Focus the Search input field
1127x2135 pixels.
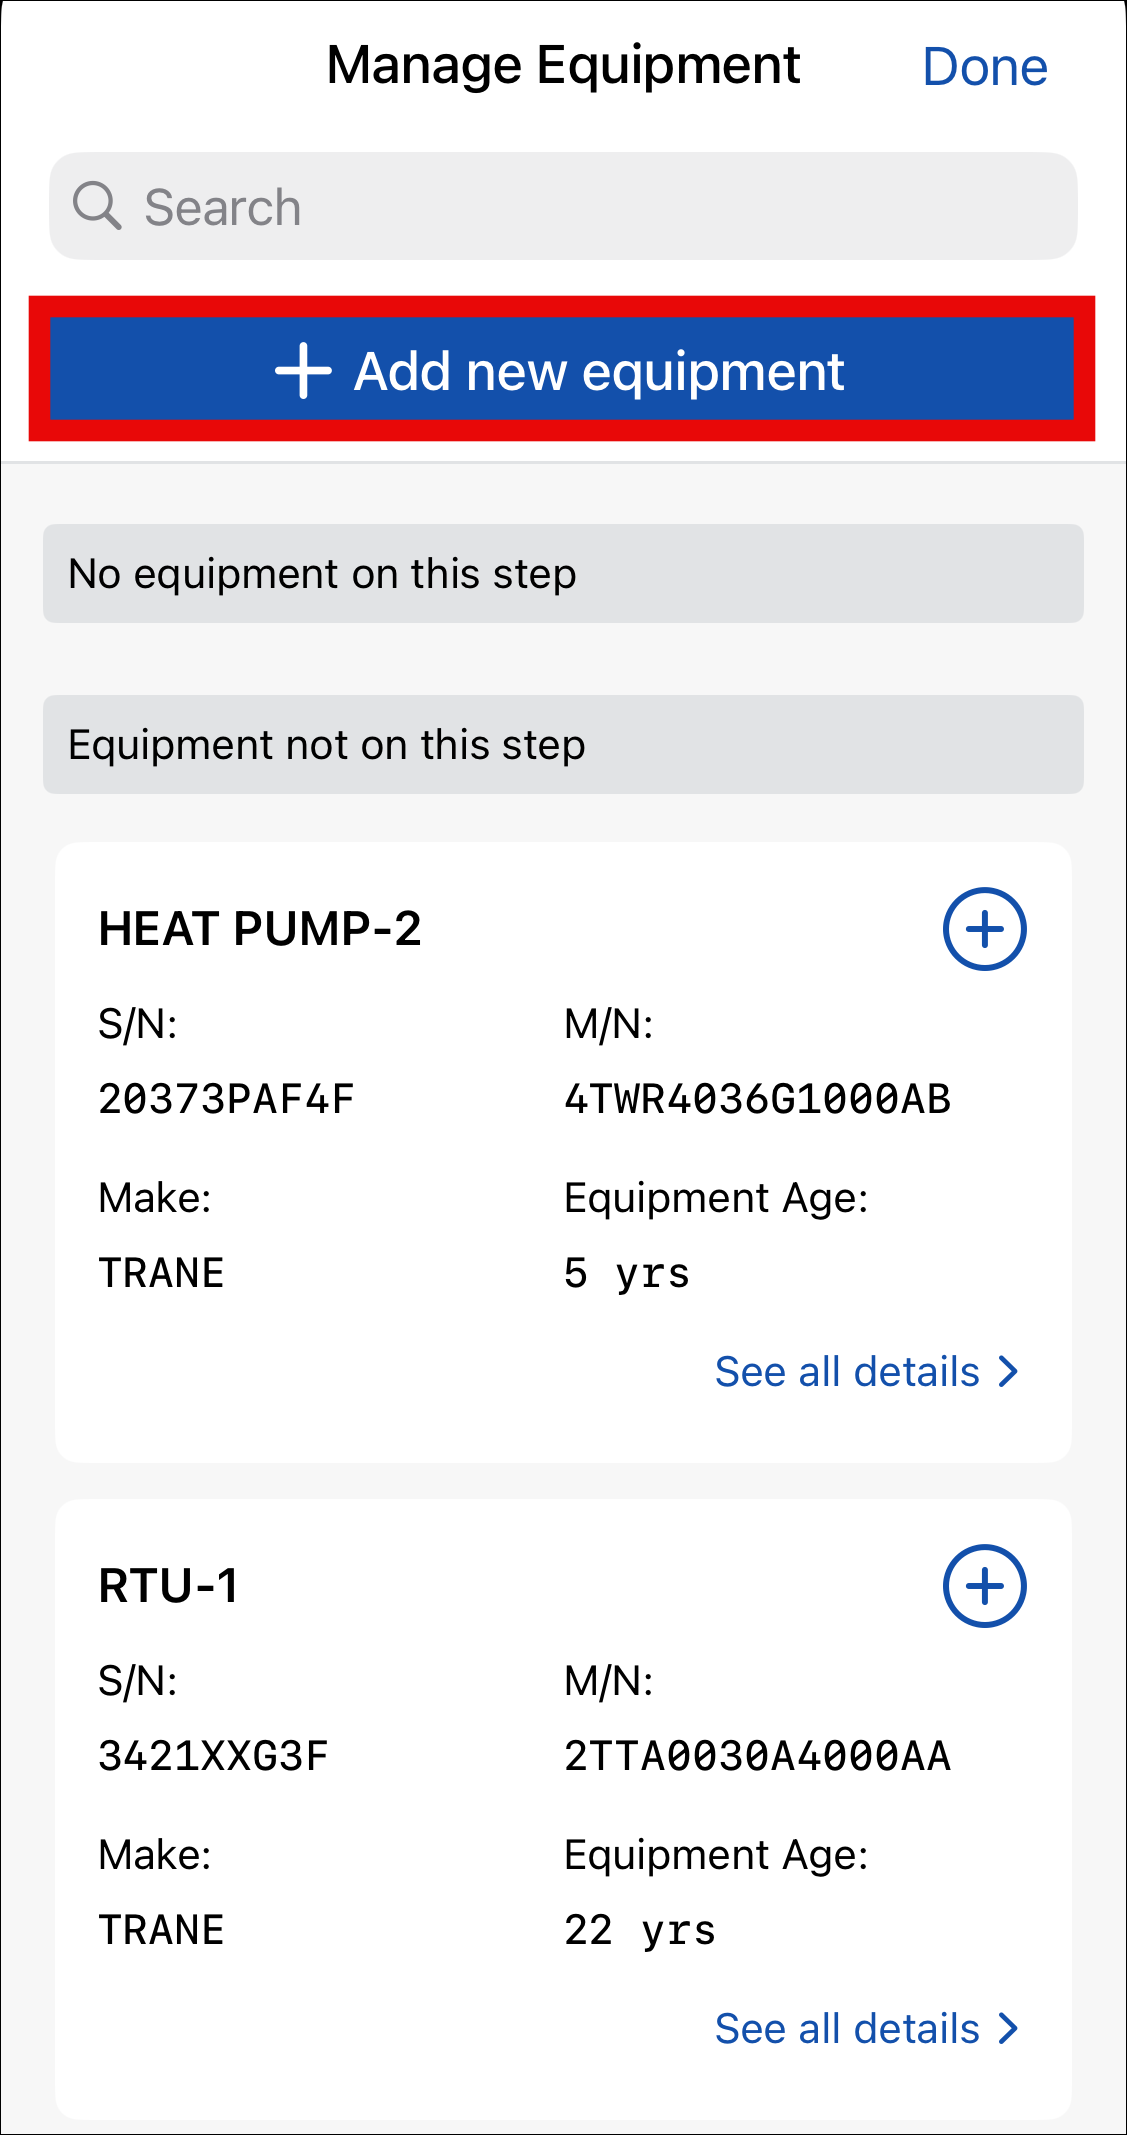point(600,206)
